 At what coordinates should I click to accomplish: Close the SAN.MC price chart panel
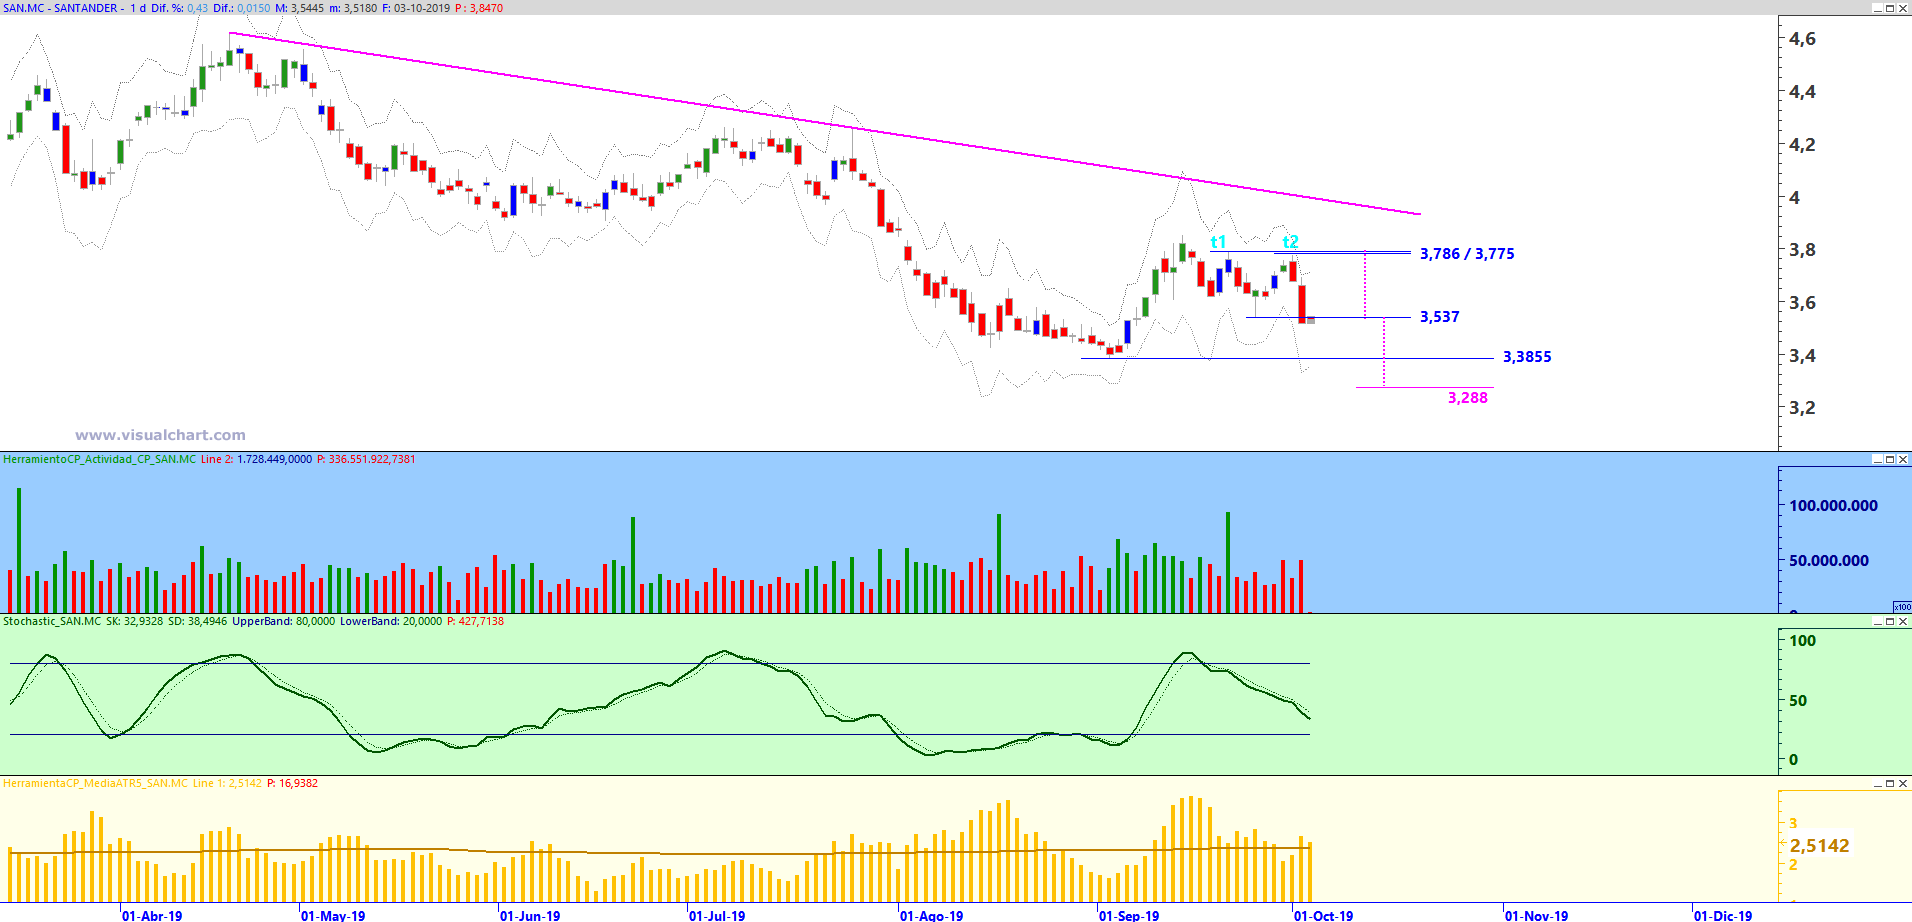(1903, 8)
